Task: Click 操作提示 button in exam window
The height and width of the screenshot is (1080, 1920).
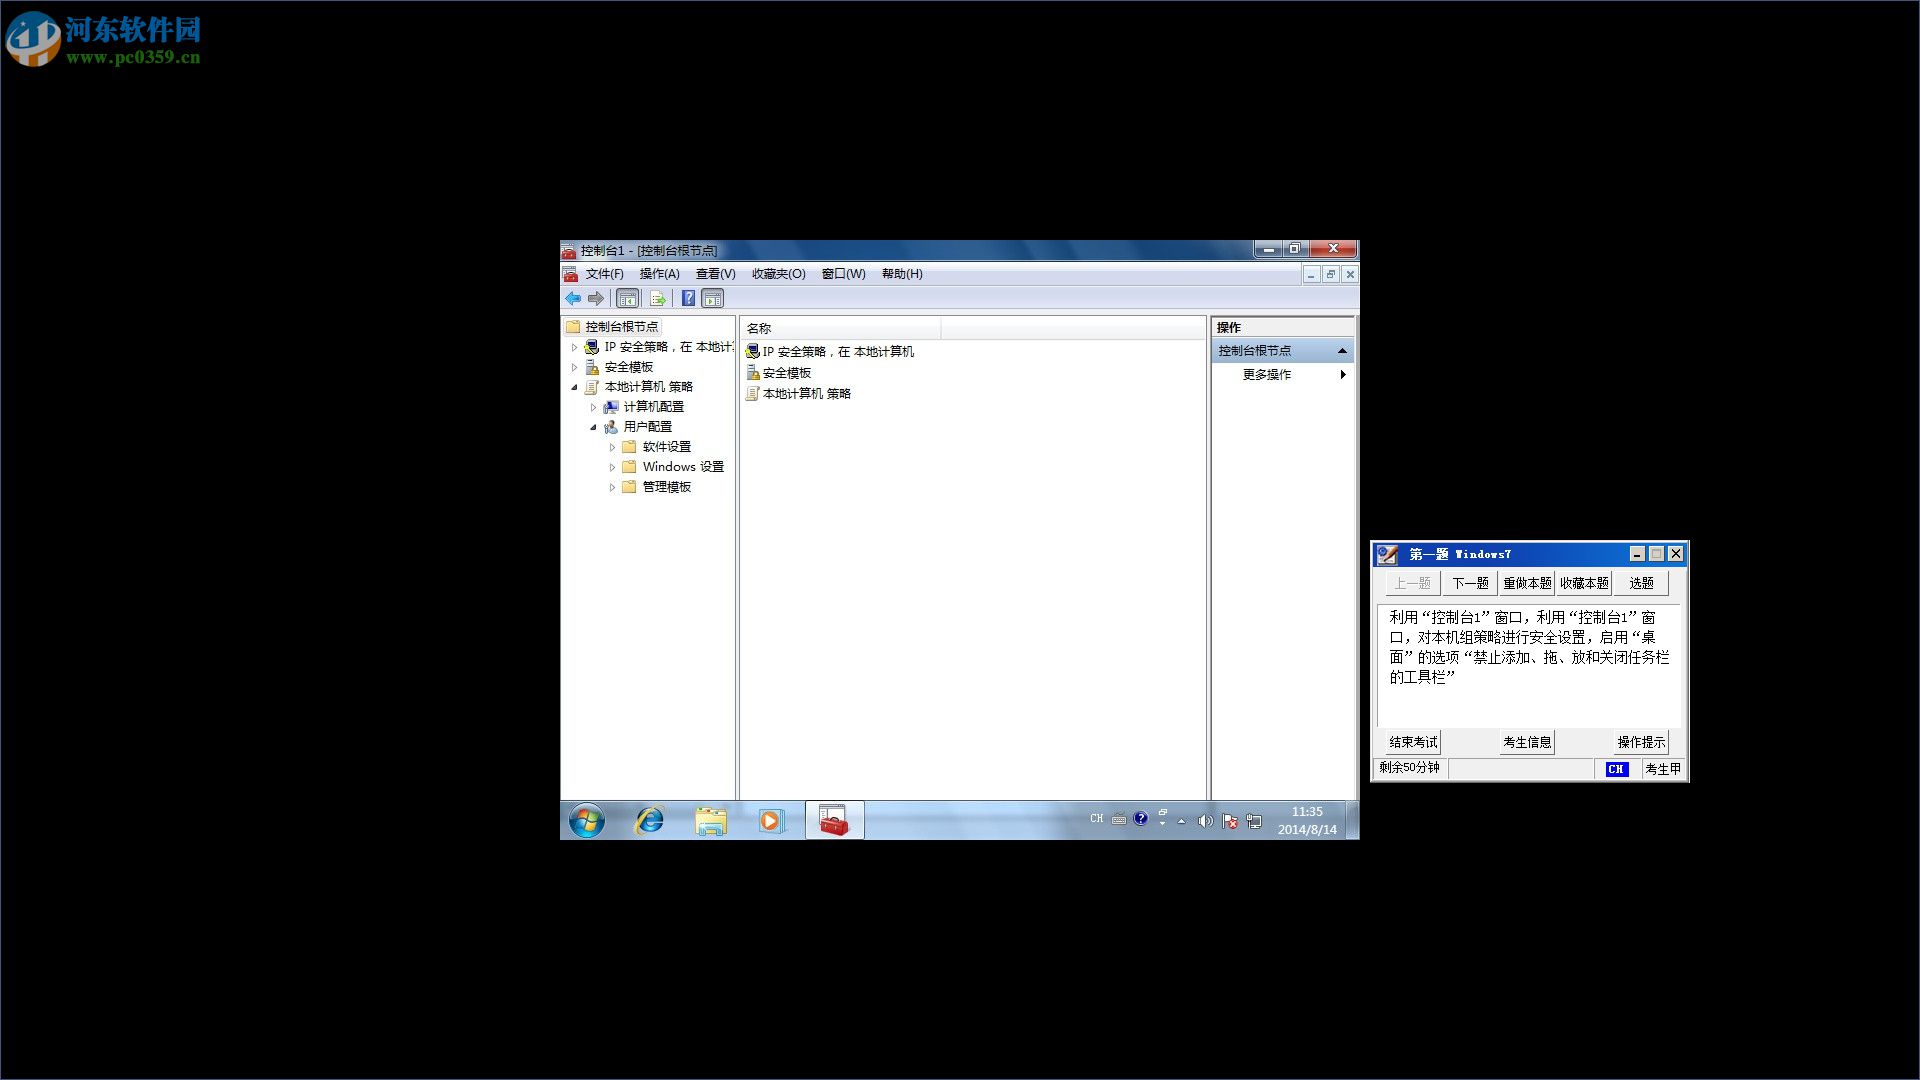Action: coord(1641,742)
